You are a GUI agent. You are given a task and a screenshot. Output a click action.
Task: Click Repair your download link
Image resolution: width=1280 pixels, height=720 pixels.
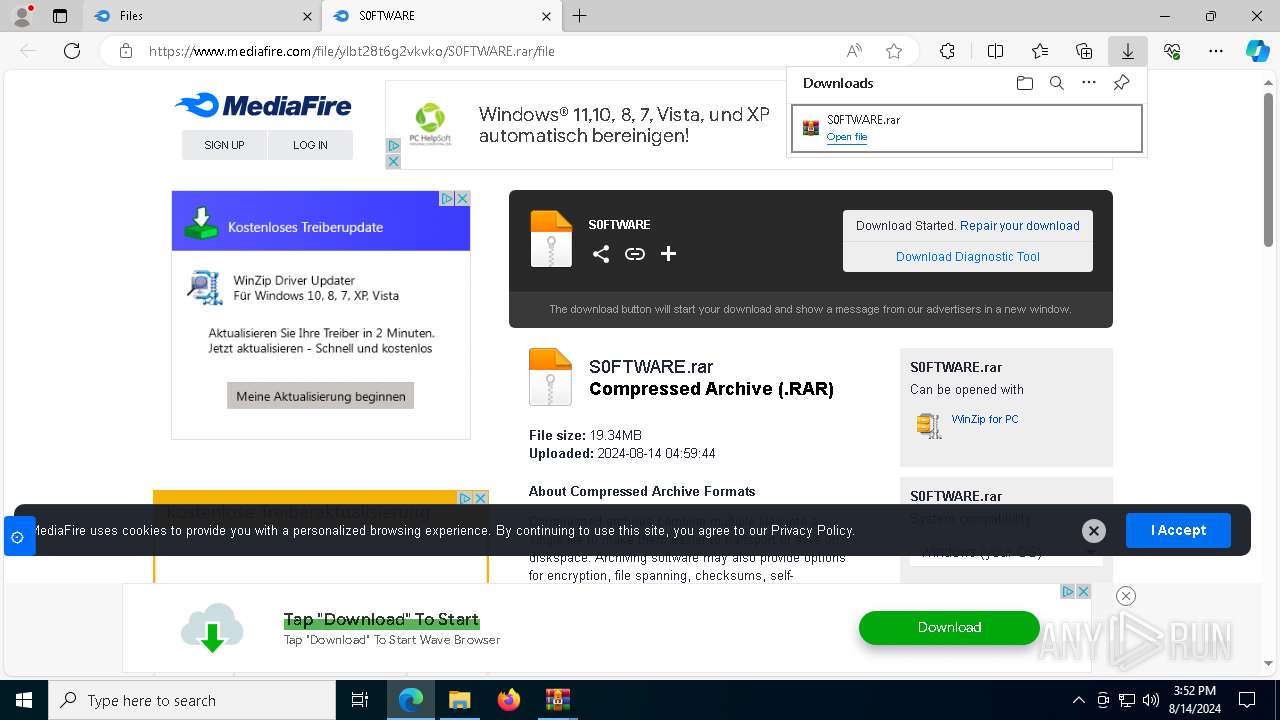tap(1020, 226)
